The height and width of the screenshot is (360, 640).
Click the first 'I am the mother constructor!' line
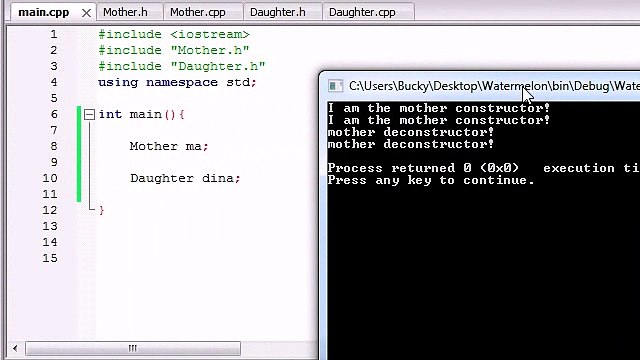pos(439,108)
